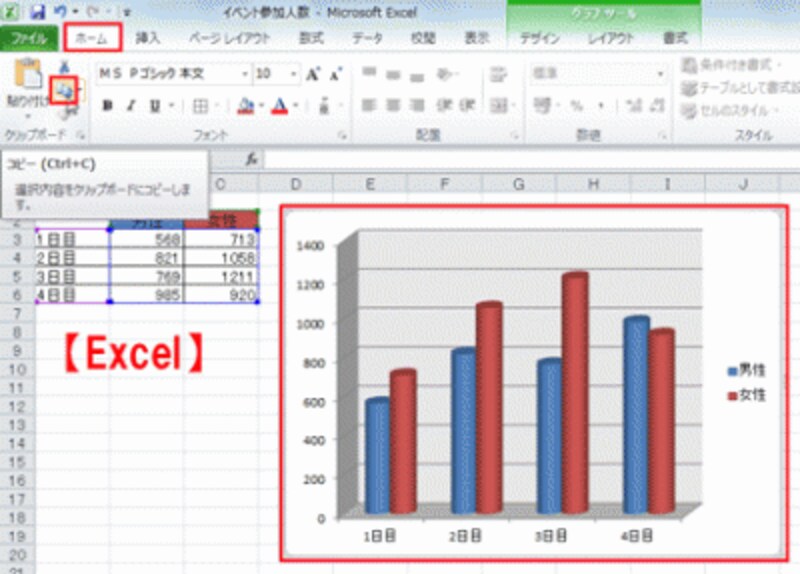Image resolution: width=800 pixels, height=574 pixels.
Task: Click the Insert Function fx icon
Action: click(251, 160)
